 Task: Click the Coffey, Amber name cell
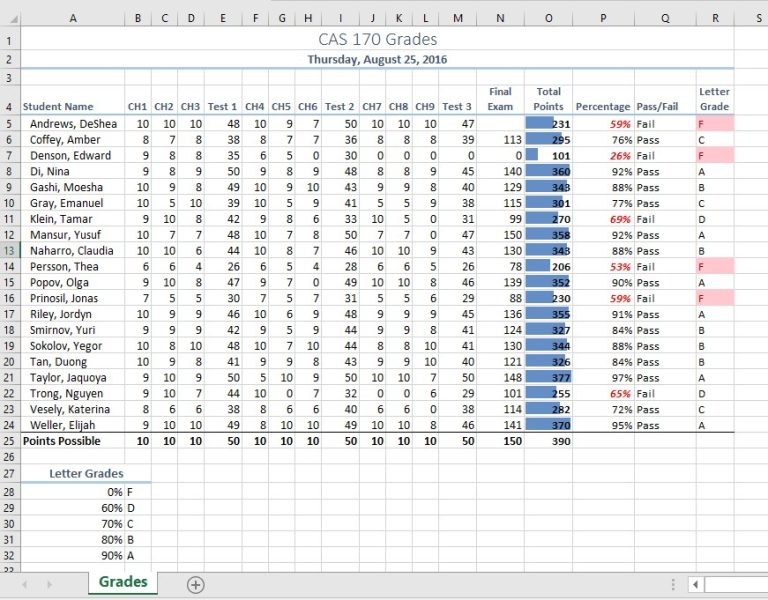click(72, 140)
